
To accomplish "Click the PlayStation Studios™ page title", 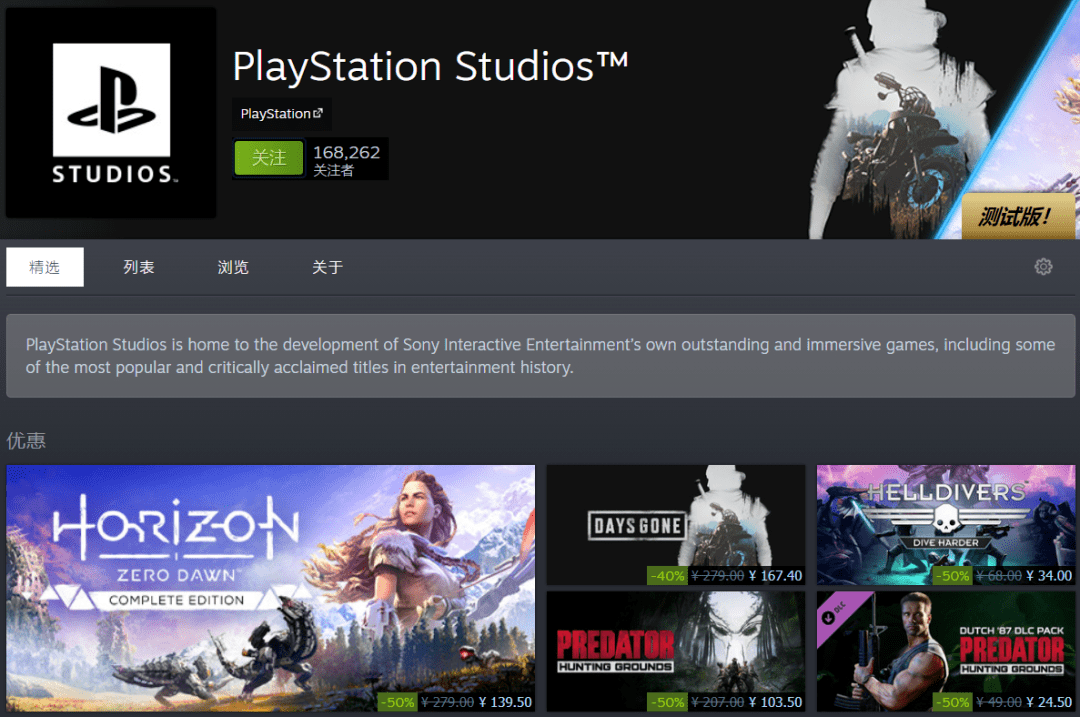I will 430,66.
